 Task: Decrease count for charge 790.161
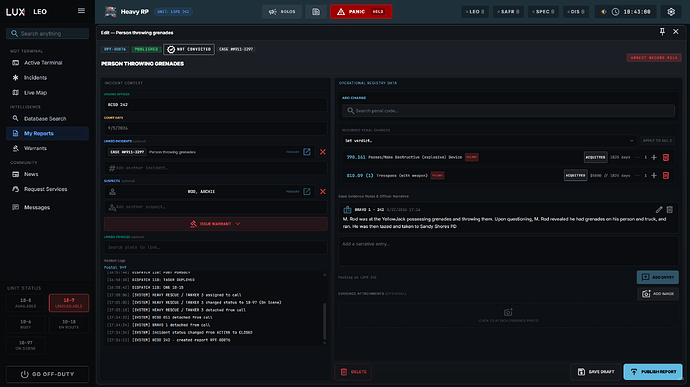637,157
